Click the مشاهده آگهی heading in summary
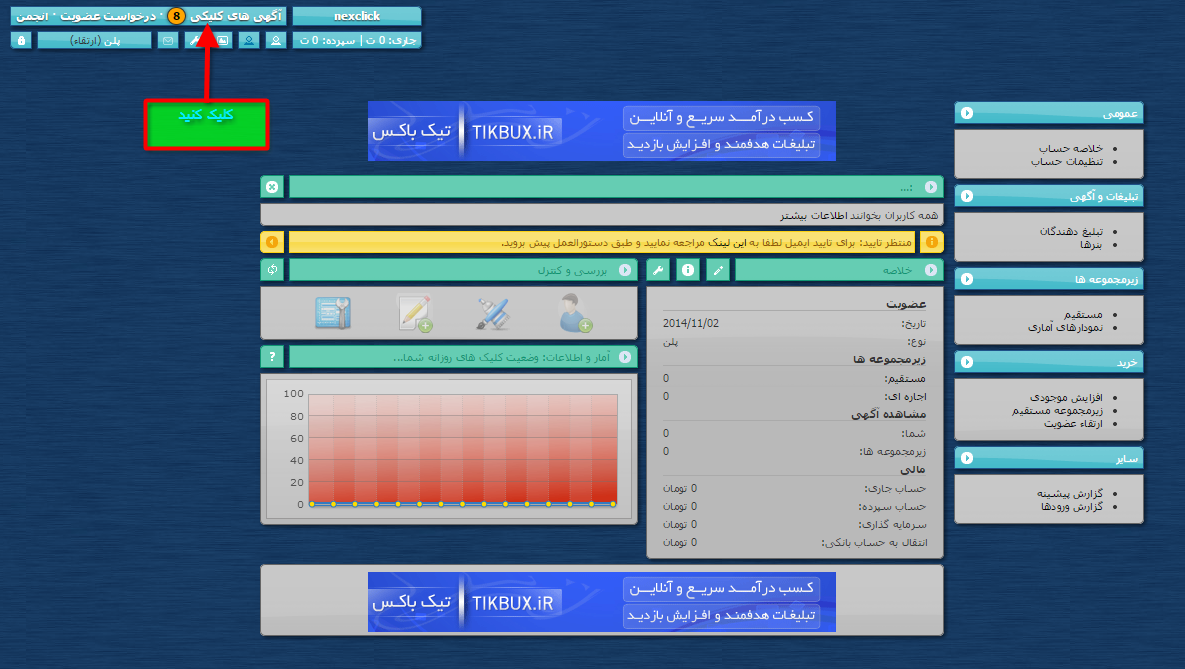This screenshot has width=1185, height=669. (x=888, y=414)
